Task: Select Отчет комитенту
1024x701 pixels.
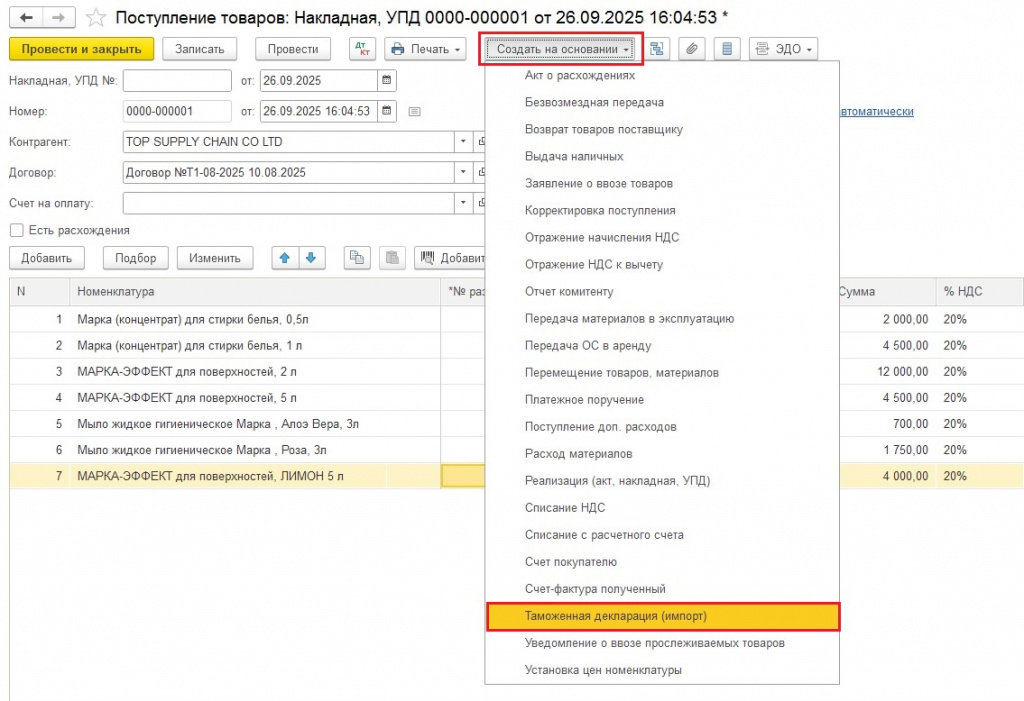Action: point(662,291)
